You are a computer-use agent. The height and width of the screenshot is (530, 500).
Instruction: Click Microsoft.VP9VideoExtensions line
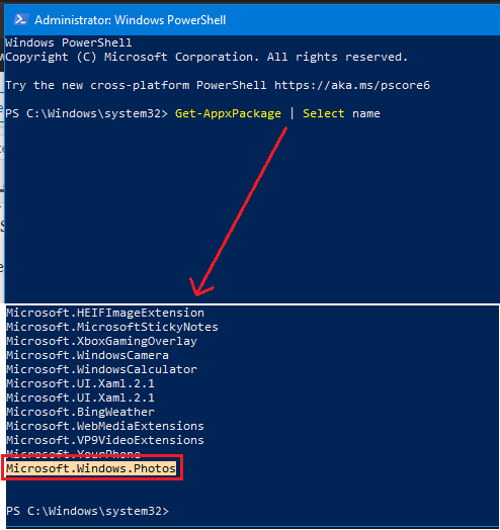tap(105, 440)
